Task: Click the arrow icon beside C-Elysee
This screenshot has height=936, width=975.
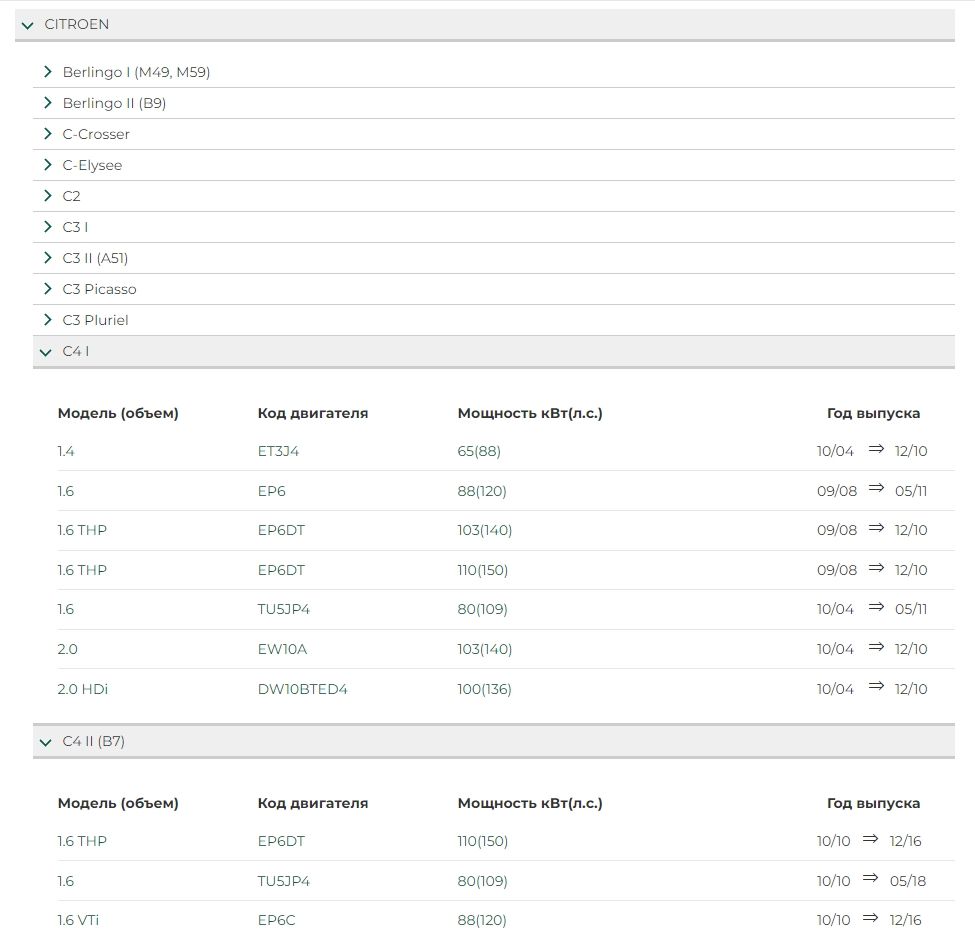Action: [x=47, y=165]
